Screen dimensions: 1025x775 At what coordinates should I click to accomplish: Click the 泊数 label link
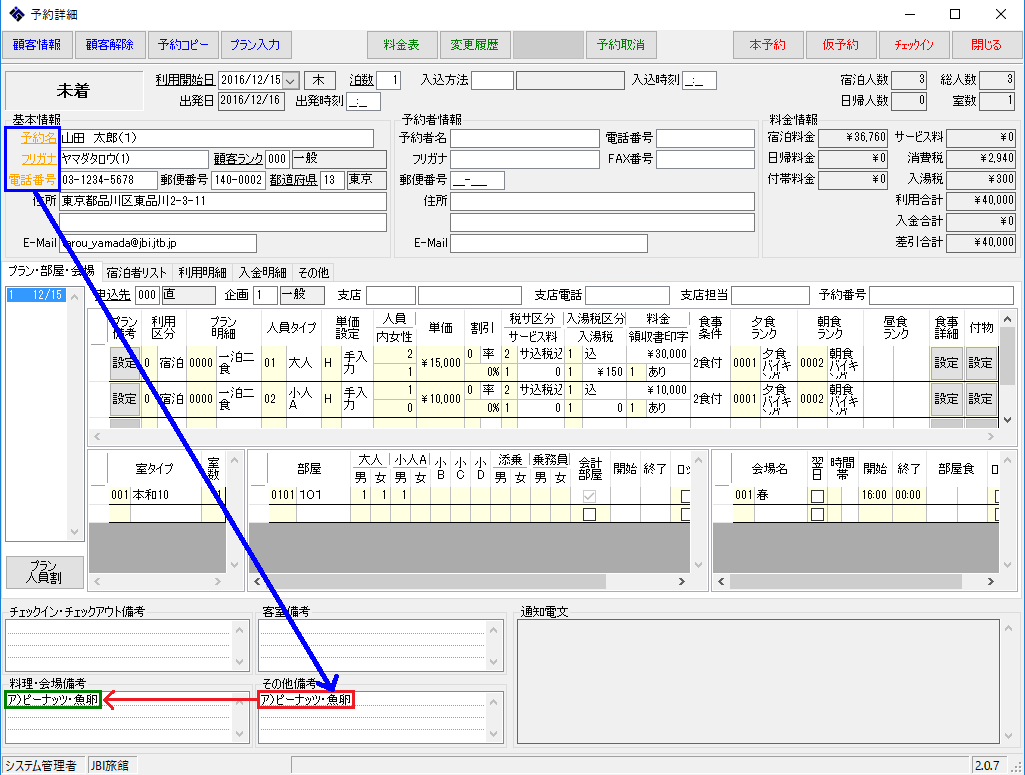(361, 80)
